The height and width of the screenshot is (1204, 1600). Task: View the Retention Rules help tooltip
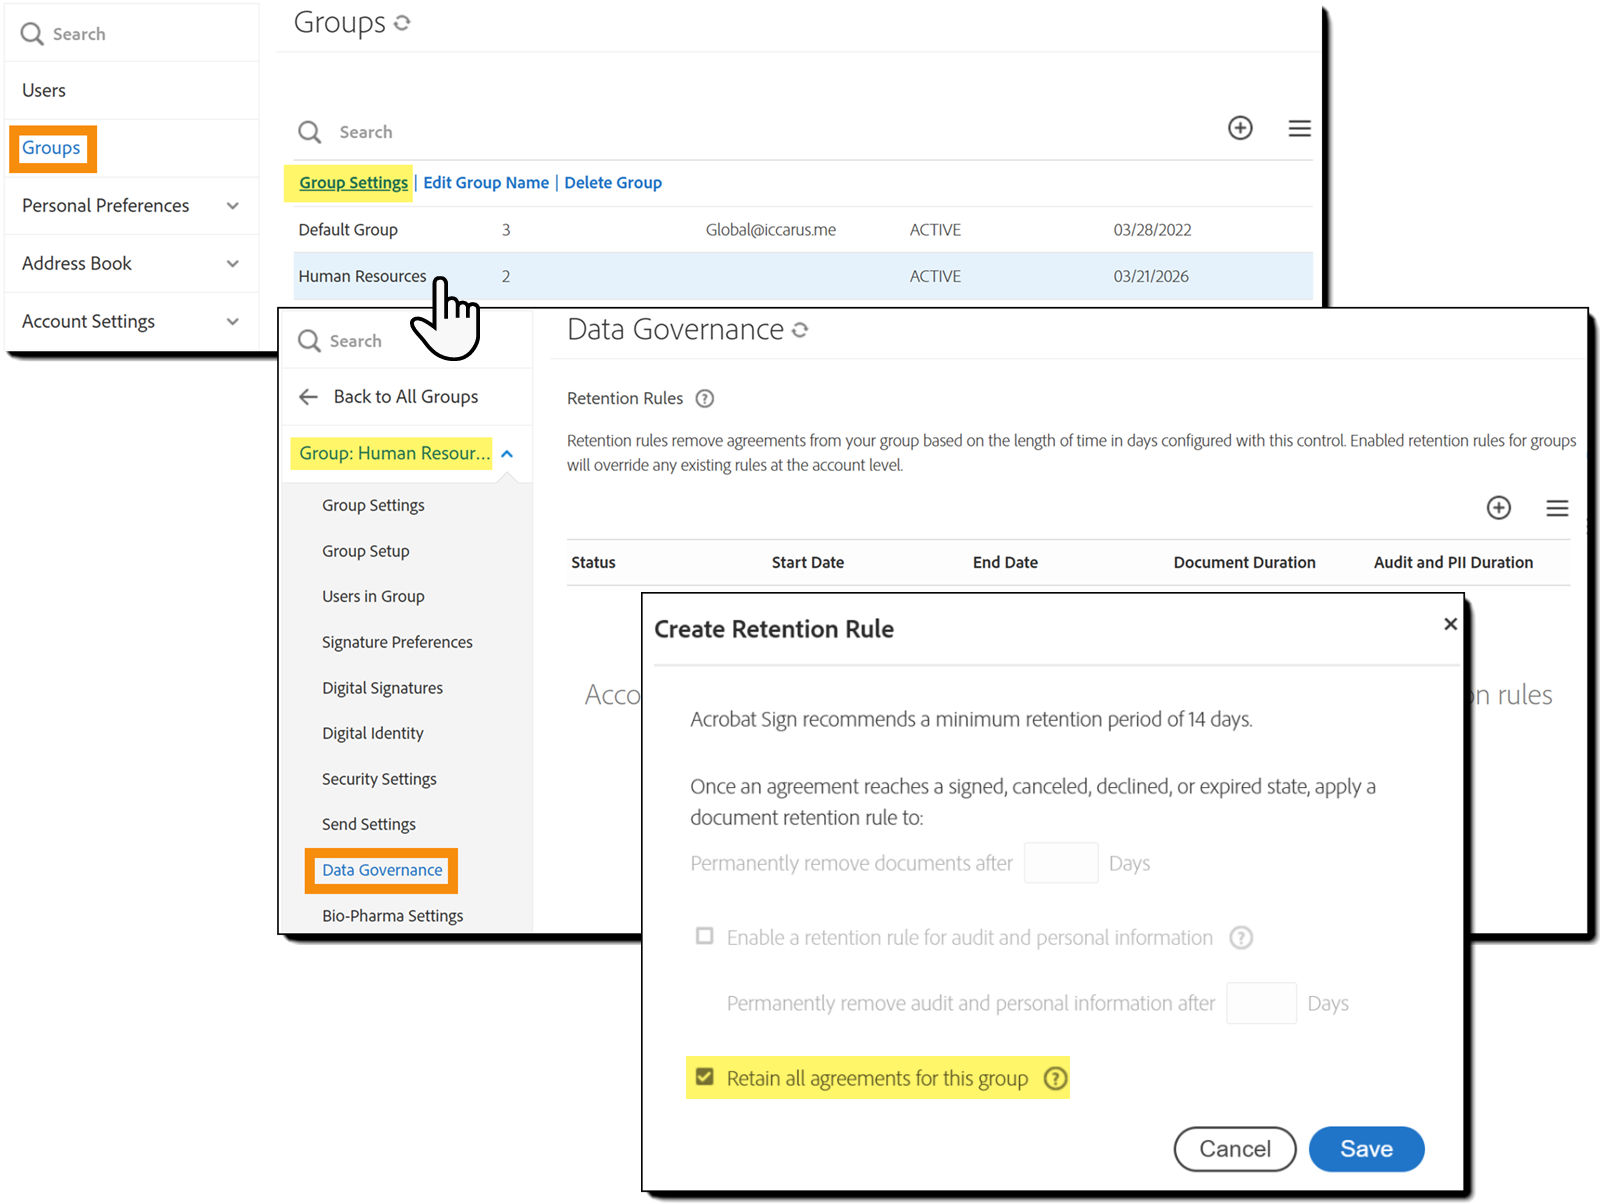tap(705, 398)
